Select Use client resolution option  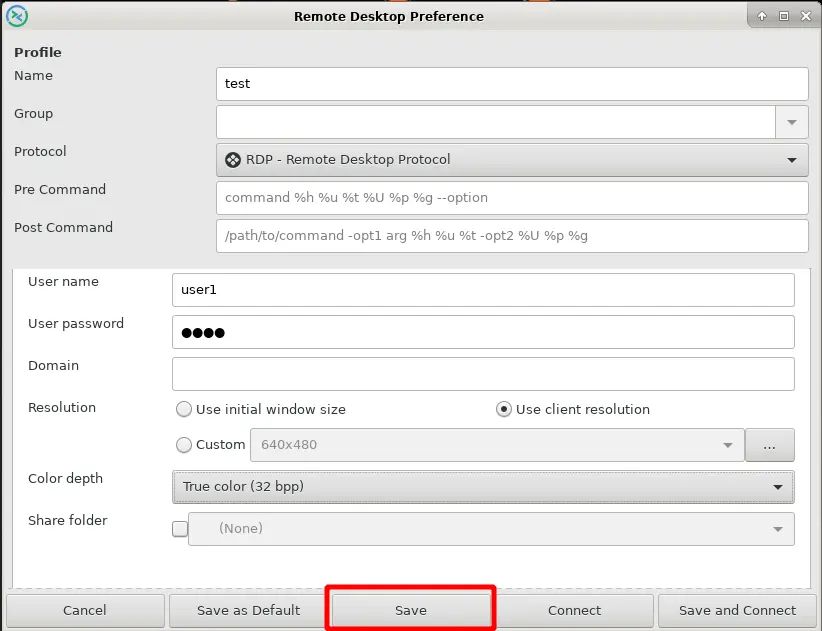pyautogui.click(x=504, y=409)
